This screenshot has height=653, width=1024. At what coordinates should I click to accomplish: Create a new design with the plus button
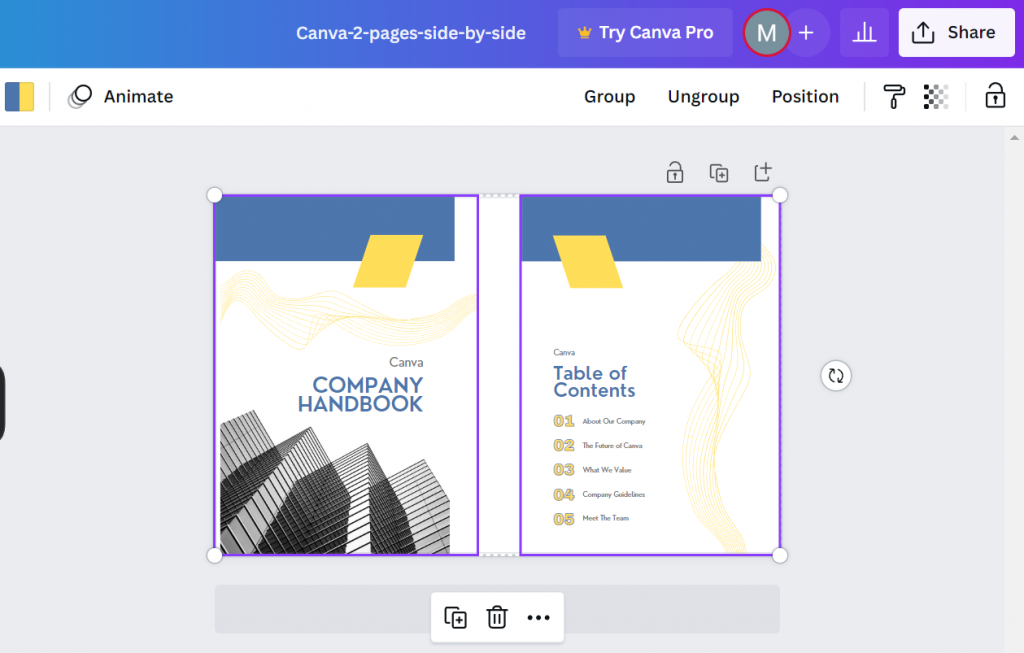coord(808,32)
